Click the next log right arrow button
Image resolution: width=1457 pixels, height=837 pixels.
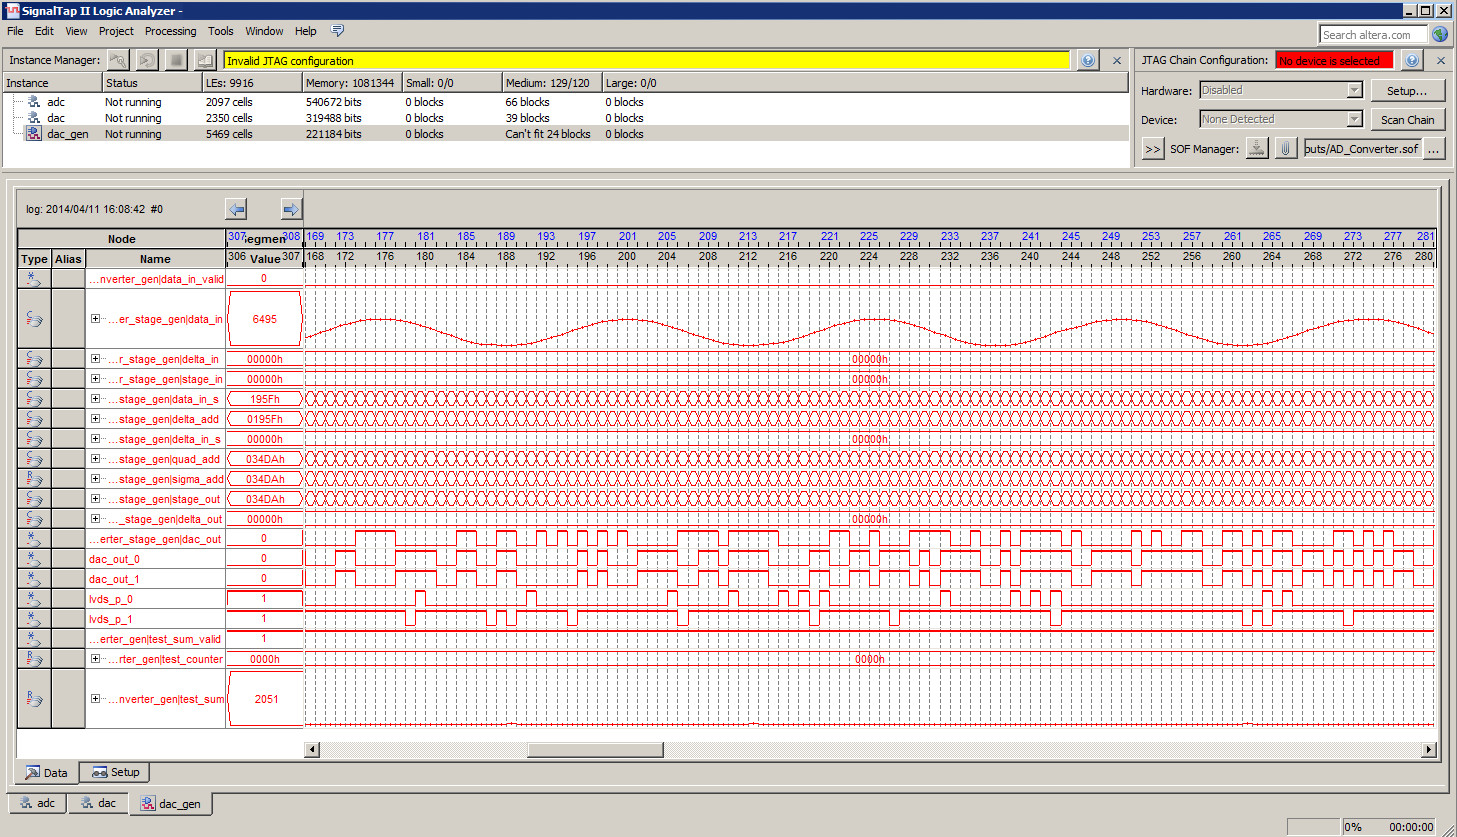[291, 209]
